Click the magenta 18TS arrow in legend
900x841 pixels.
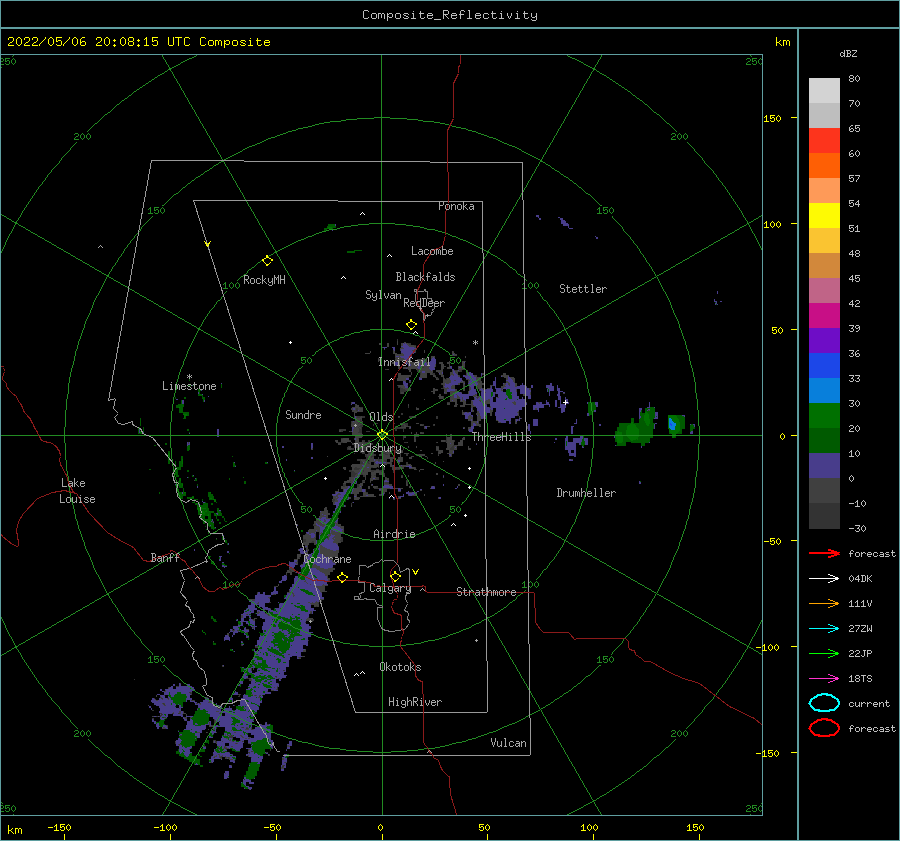[x=824, y=679]
